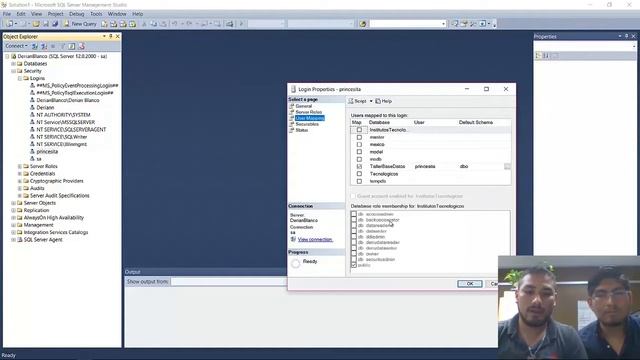Image resolution: width=640 pixels, height=360 pixels.
Task: Click the Open File folder icon in toolbar
Action: pyautogui.click(x=36, y=24)
